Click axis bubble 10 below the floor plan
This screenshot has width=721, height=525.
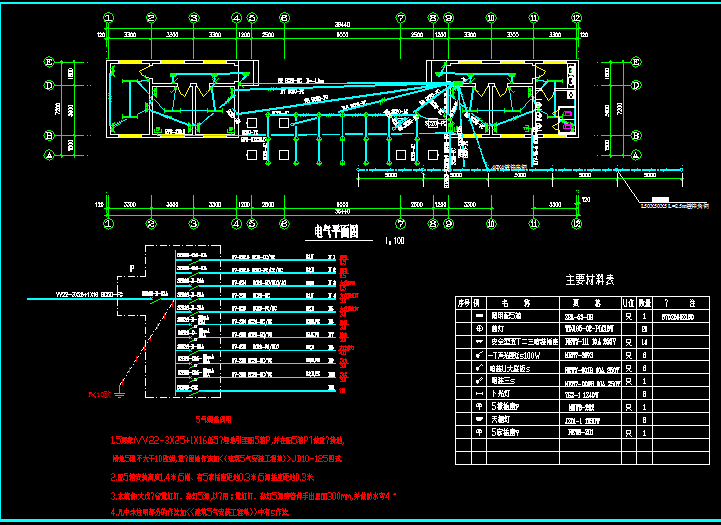tap(491, 224)
